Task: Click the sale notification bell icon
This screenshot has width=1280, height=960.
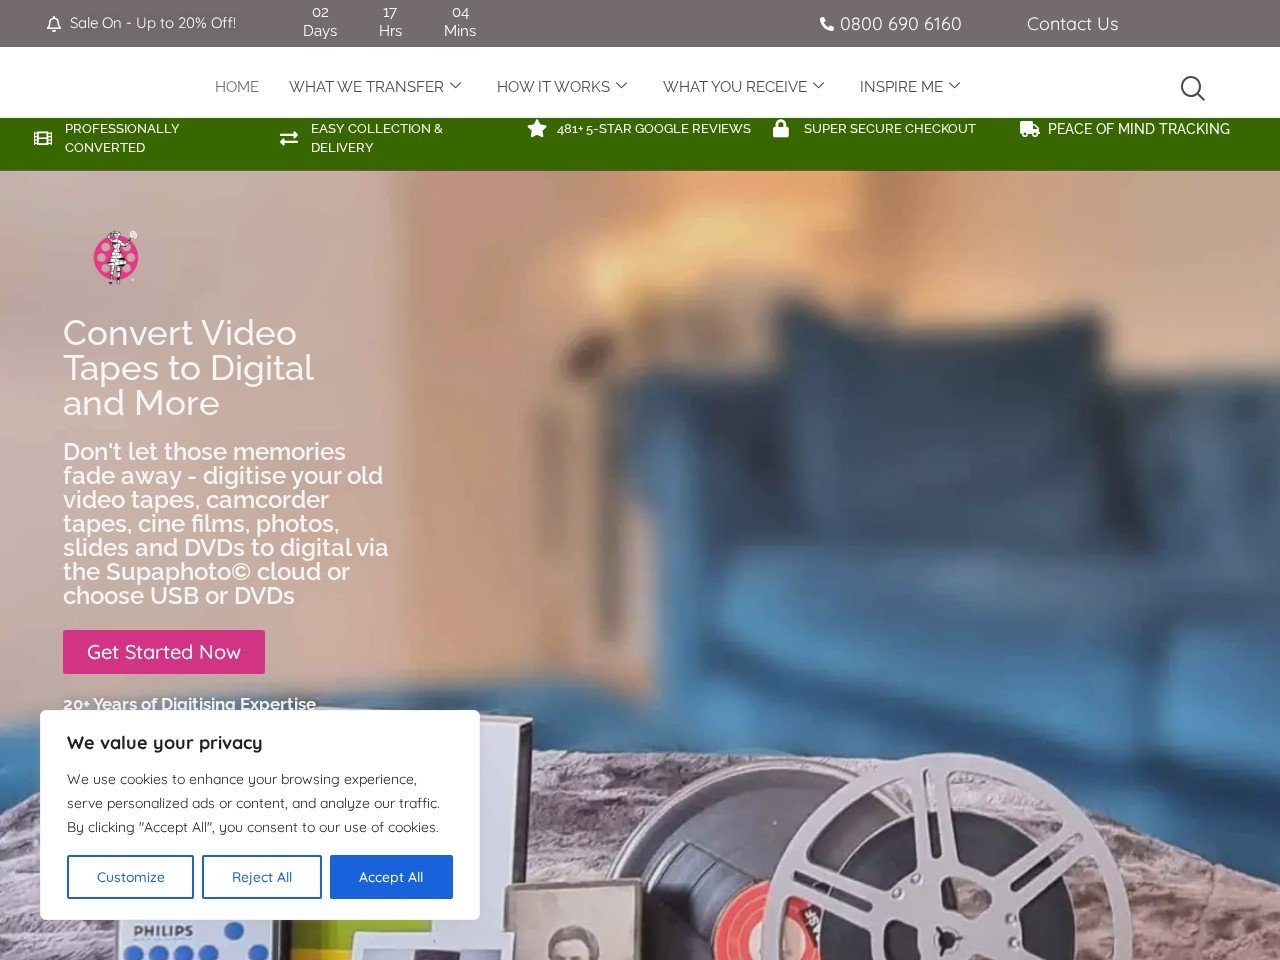Action: pos(54,24)
